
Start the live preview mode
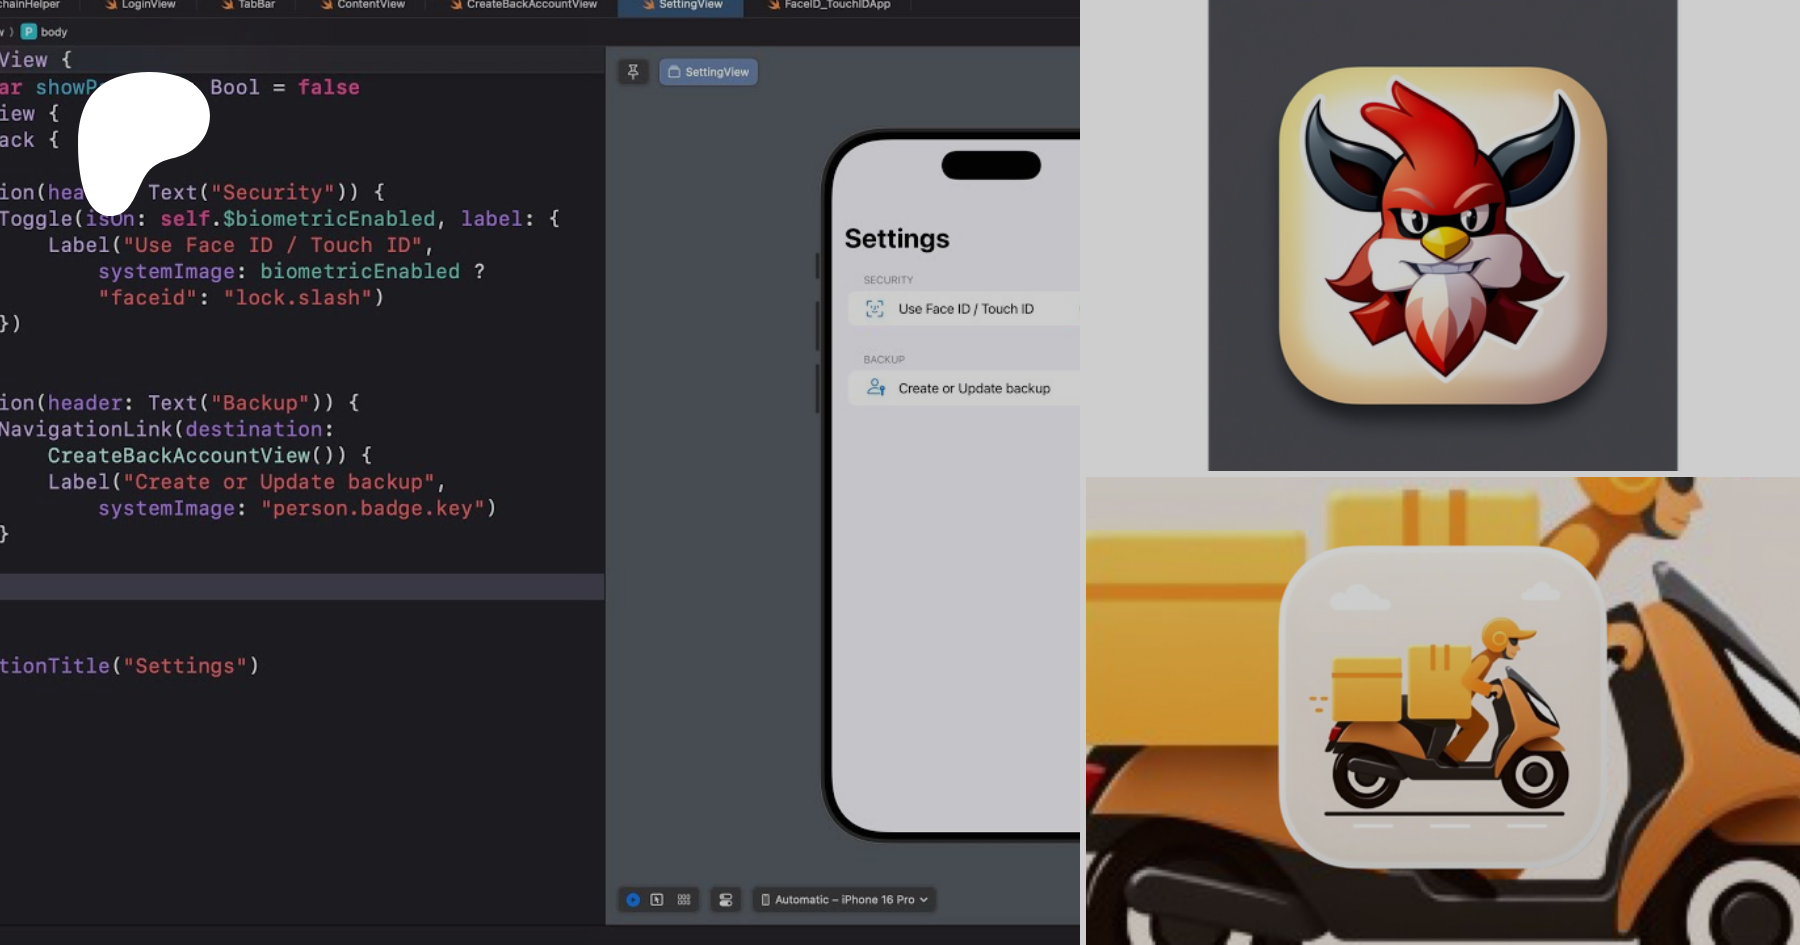click(x=633, y=900)
